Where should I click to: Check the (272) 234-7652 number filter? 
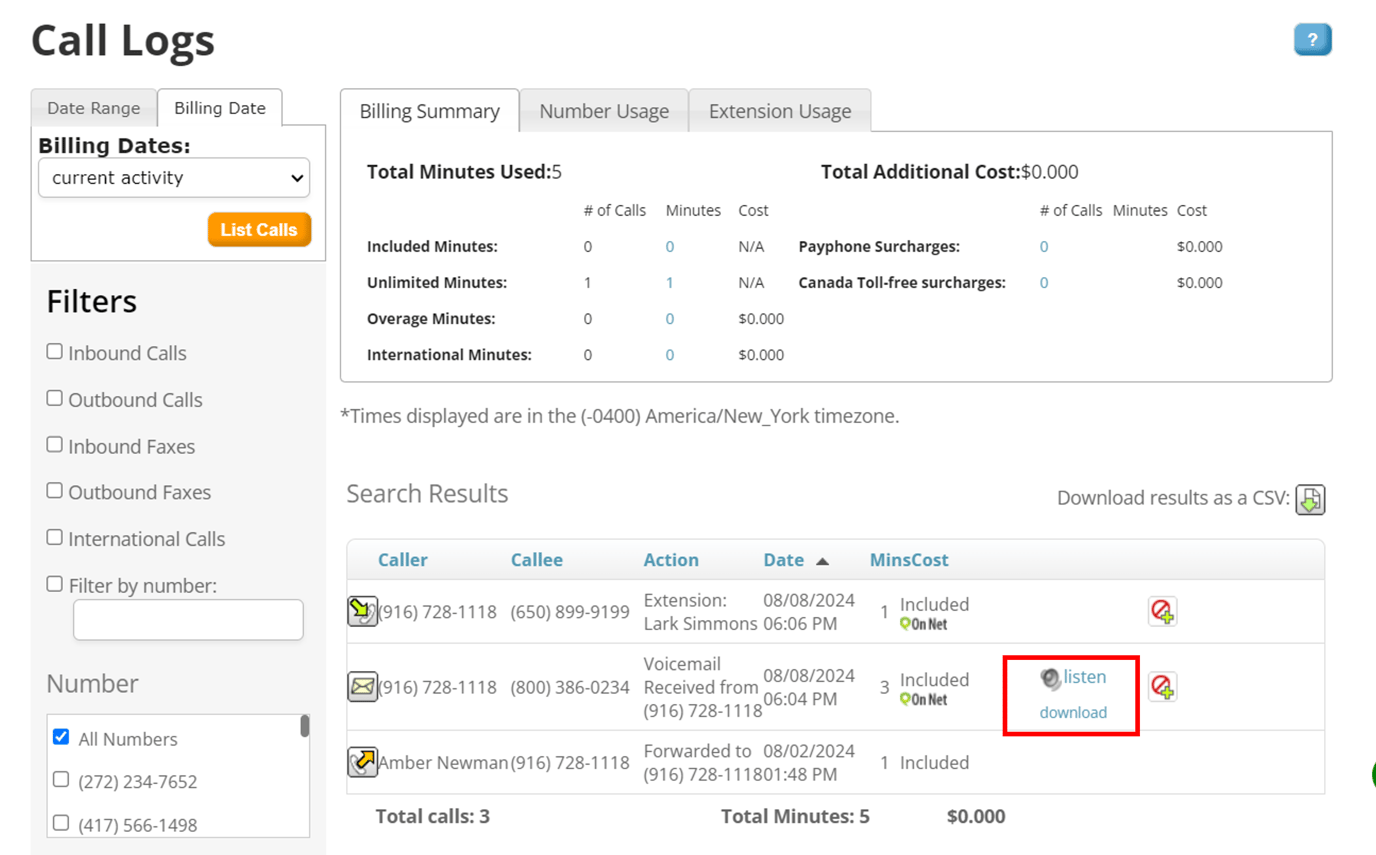59,779
